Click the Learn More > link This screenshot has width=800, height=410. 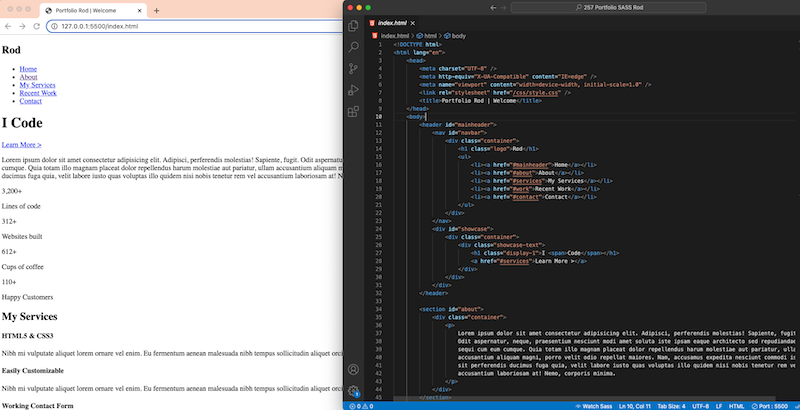coord(21,145)
